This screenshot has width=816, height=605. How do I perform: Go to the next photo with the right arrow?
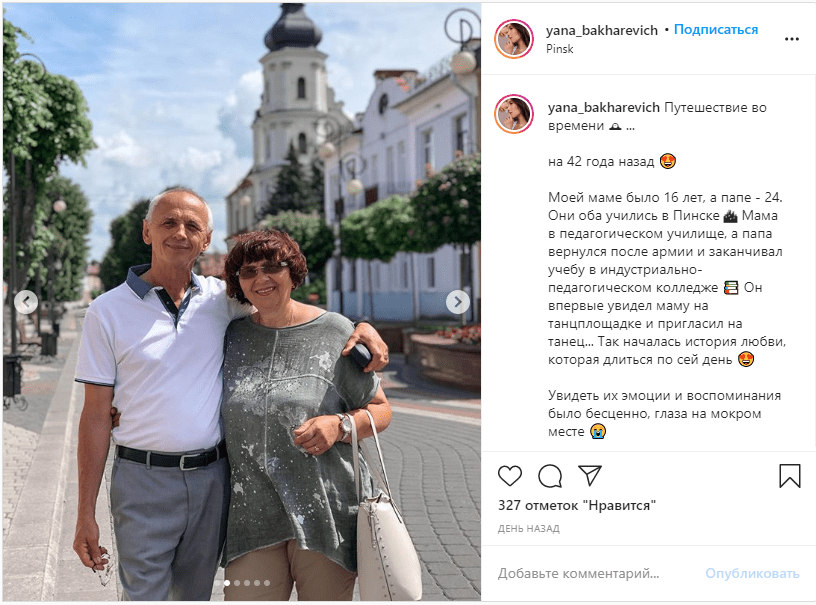[457, 302]
